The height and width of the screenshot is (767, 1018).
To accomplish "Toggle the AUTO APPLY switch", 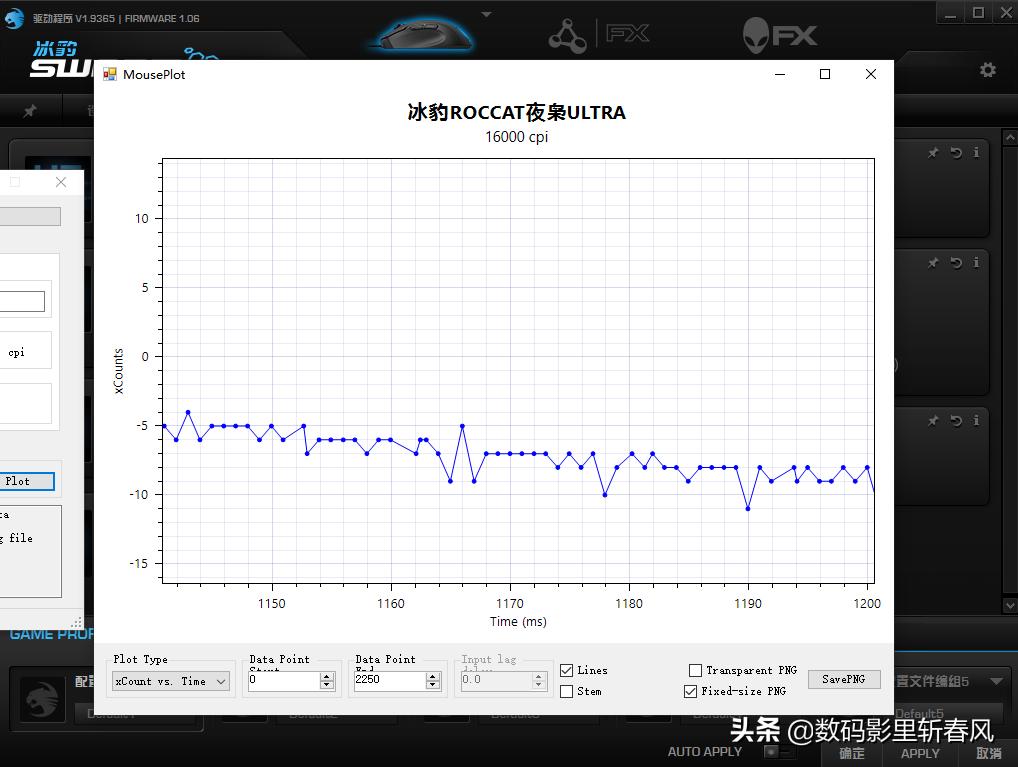I will pyautogui.click(x=779, y=751).
